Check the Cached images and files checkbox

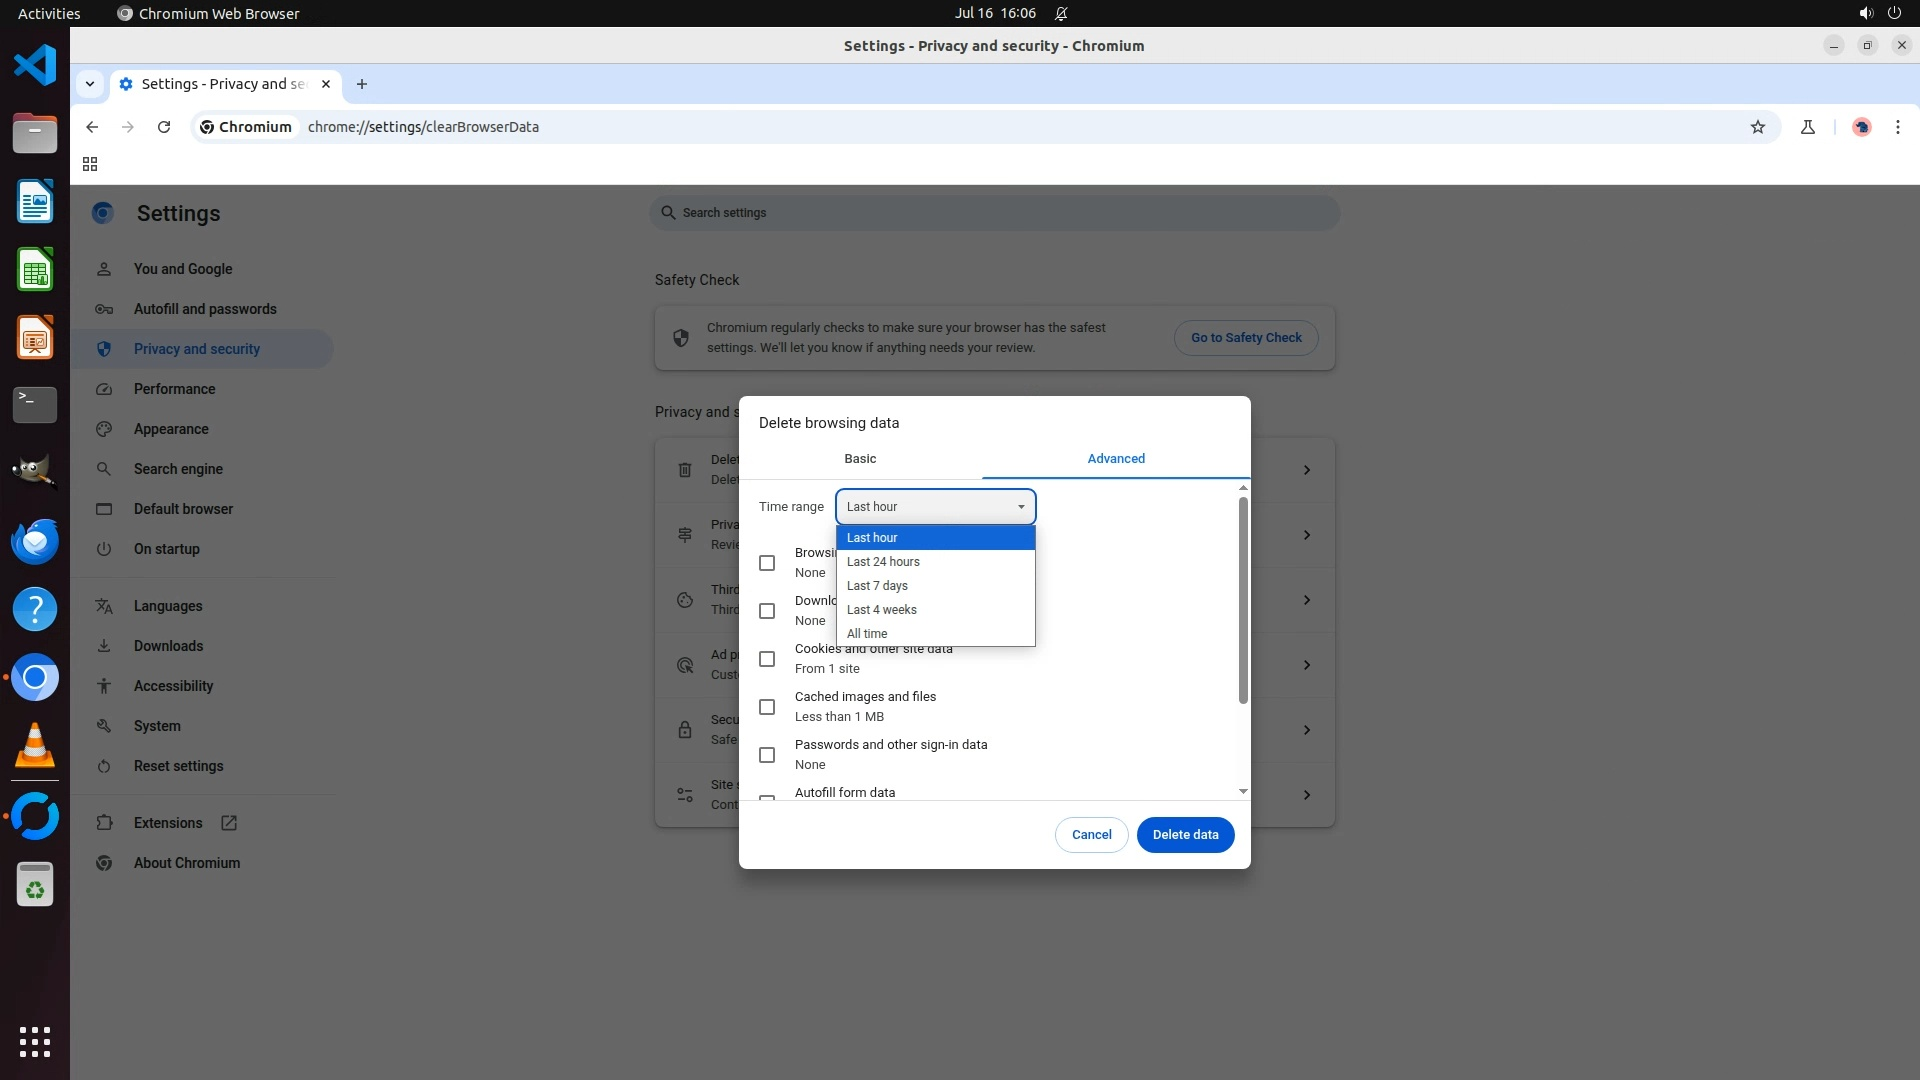point(767,707)
